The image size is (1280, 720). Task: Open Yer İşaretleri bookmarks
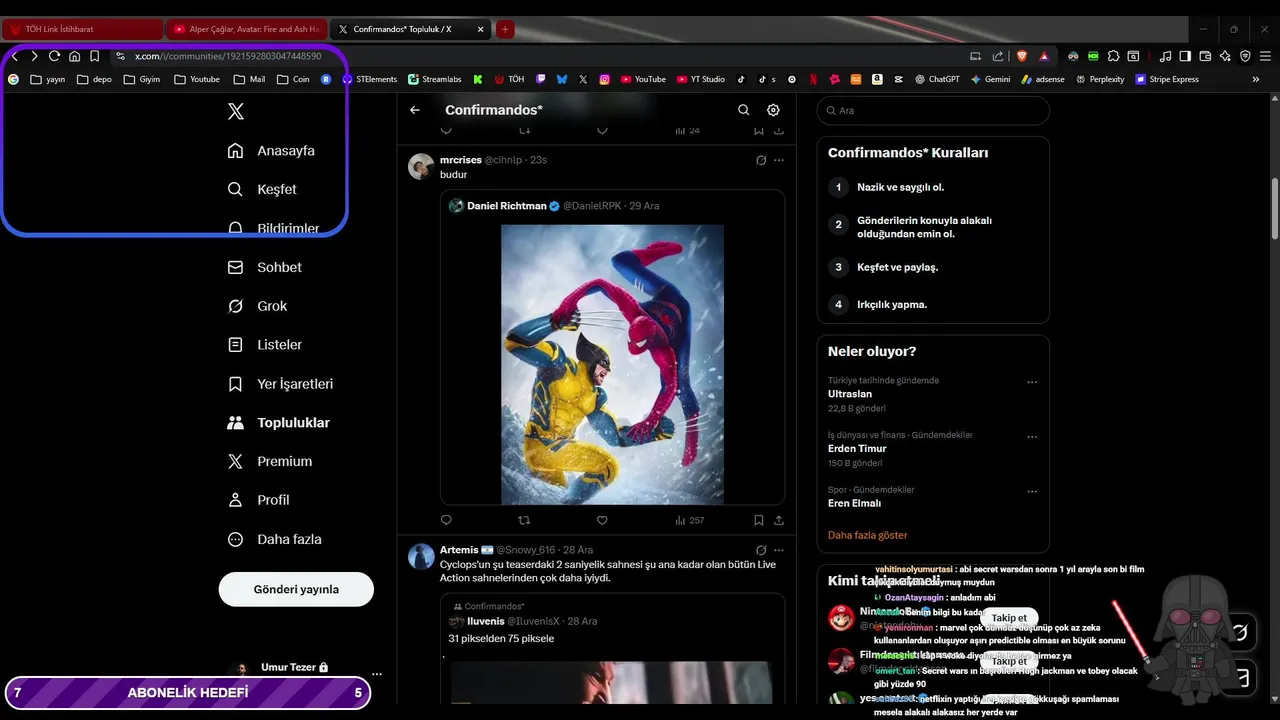[280, 384]
